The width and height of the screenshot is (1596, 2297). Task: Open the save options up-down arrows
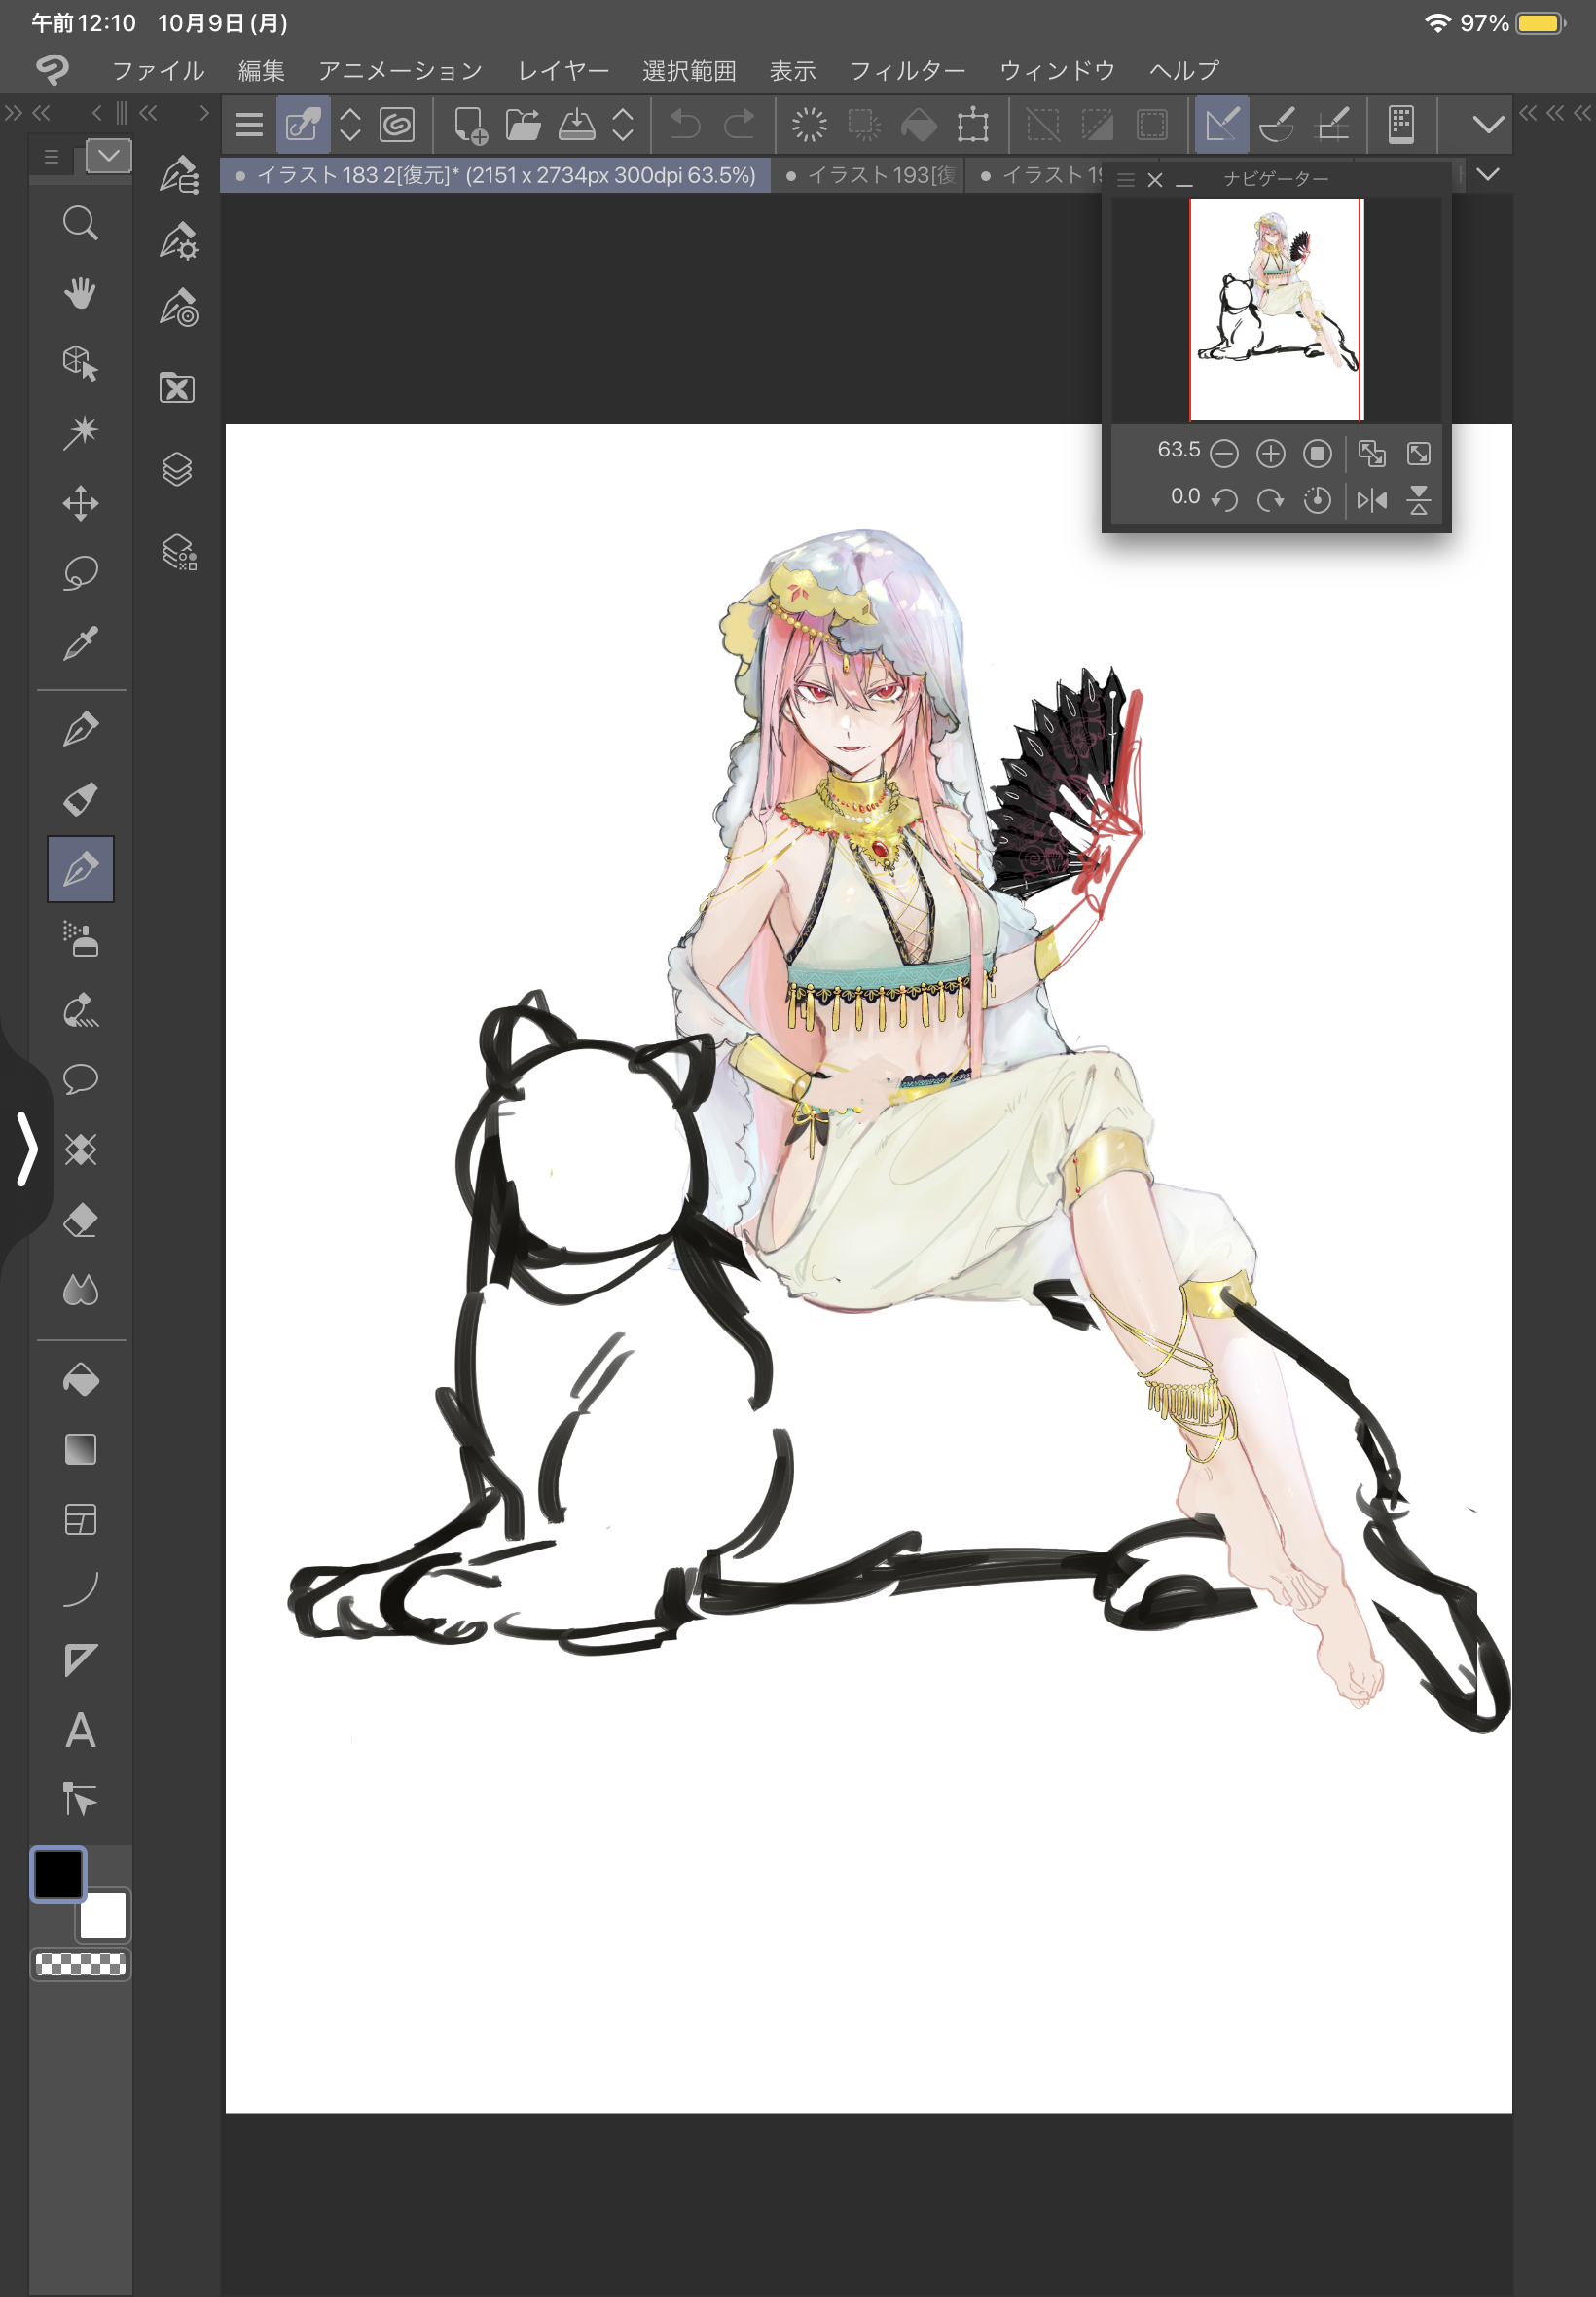tap(622, 125)
